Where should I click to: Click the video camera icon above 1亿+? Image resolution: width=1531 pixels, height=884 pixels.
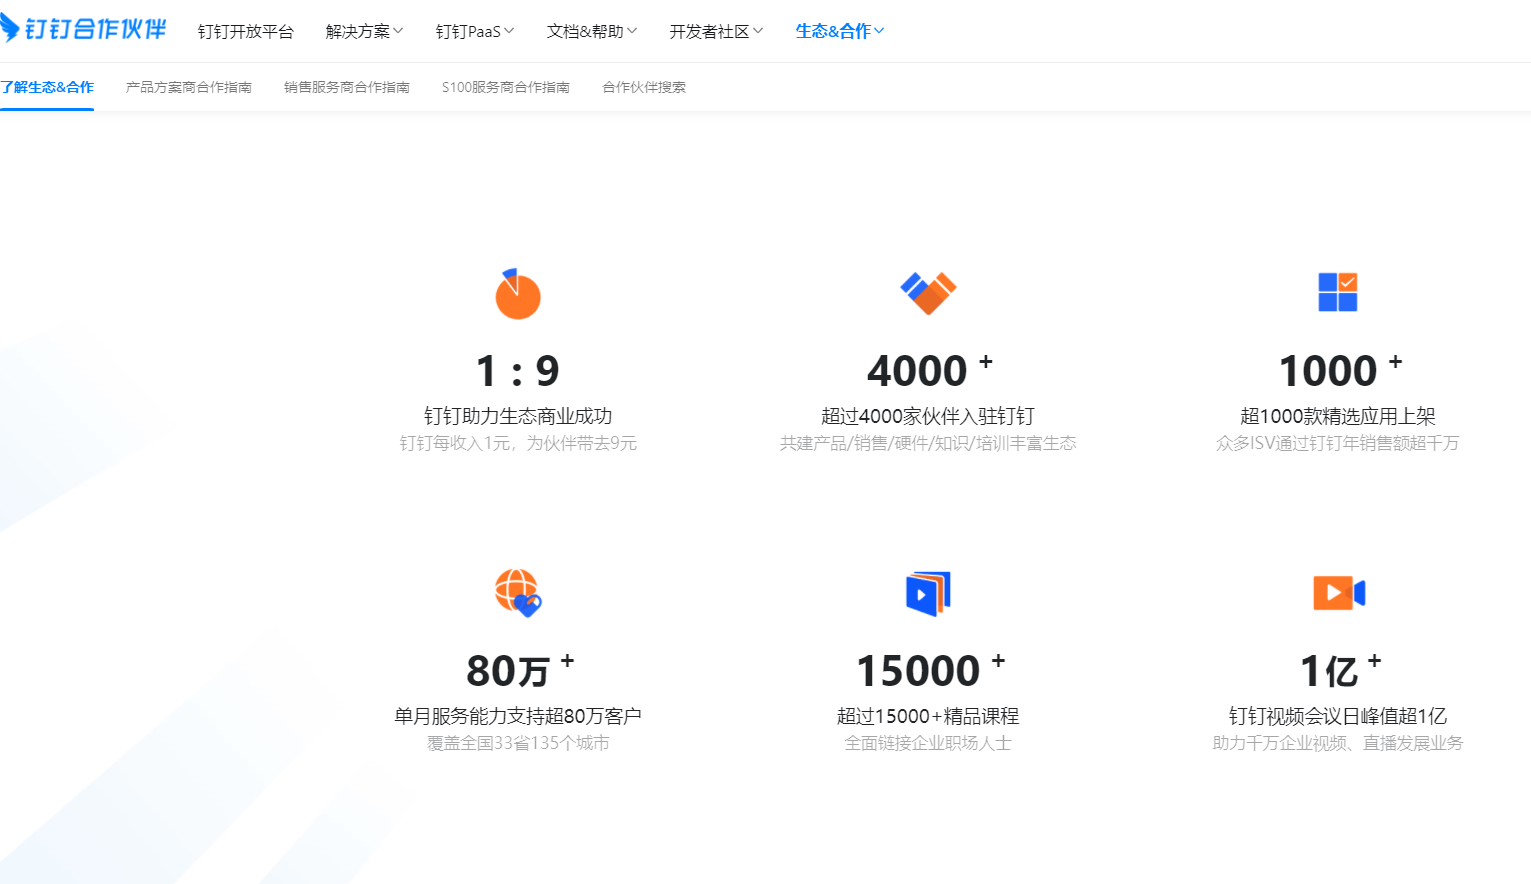tap(1339, 593)
